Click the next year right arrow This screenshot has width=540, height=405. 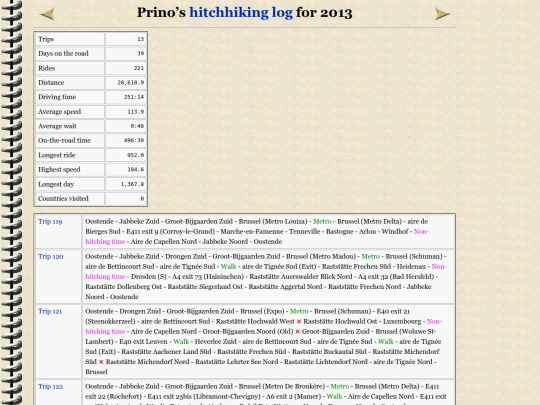coord(443,14)
